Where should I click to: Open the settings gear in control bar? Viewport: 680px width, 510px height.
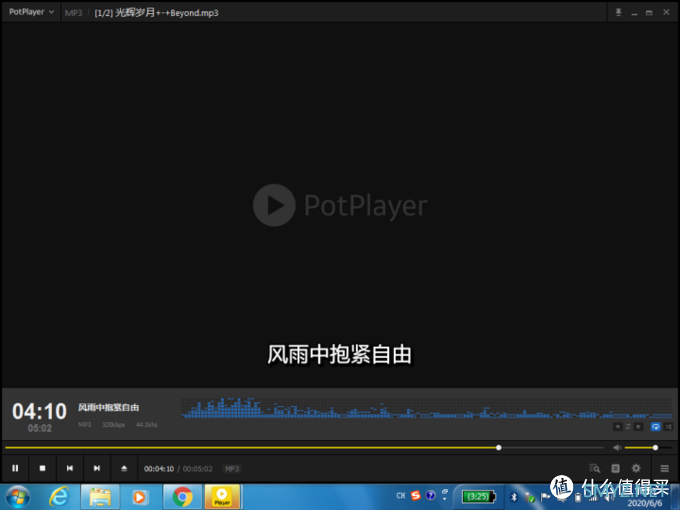tap(636, 468)
